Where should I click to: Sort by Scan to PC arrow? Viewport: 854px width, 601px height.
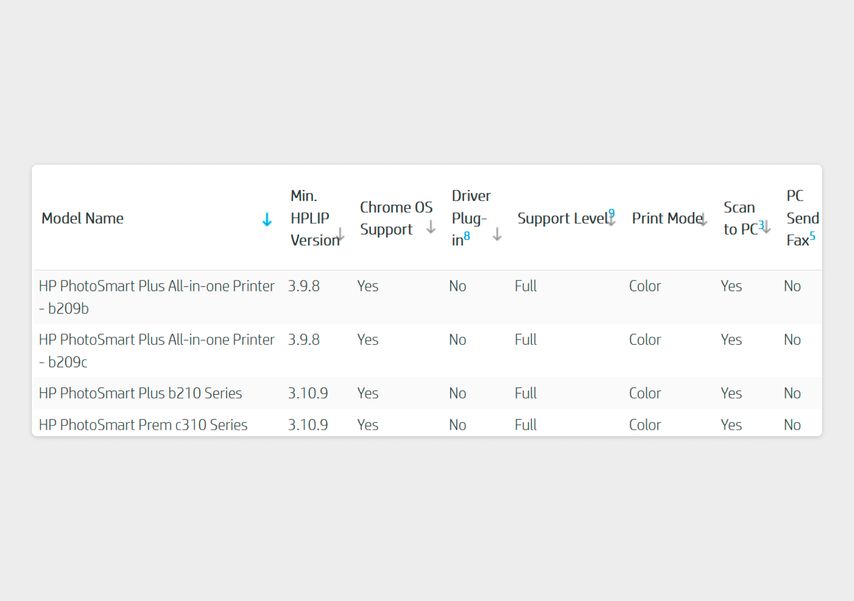pyautogui.click(x=766, y=227)
